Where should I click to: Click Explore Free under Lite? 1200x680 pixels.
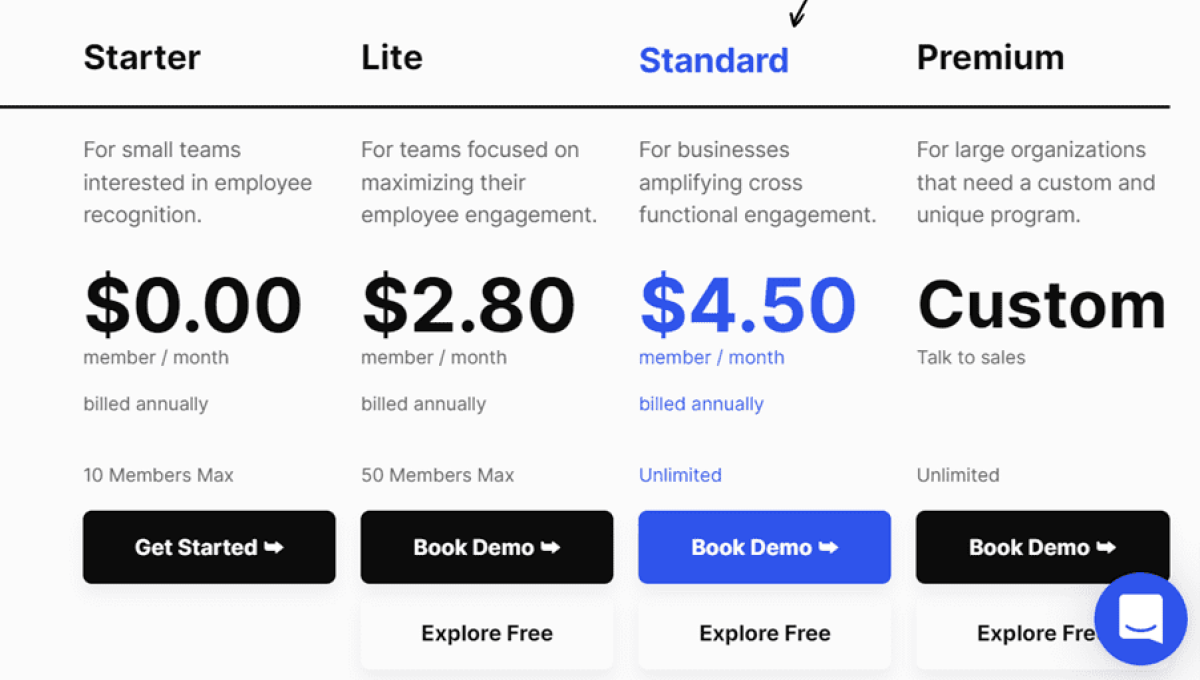487,633
